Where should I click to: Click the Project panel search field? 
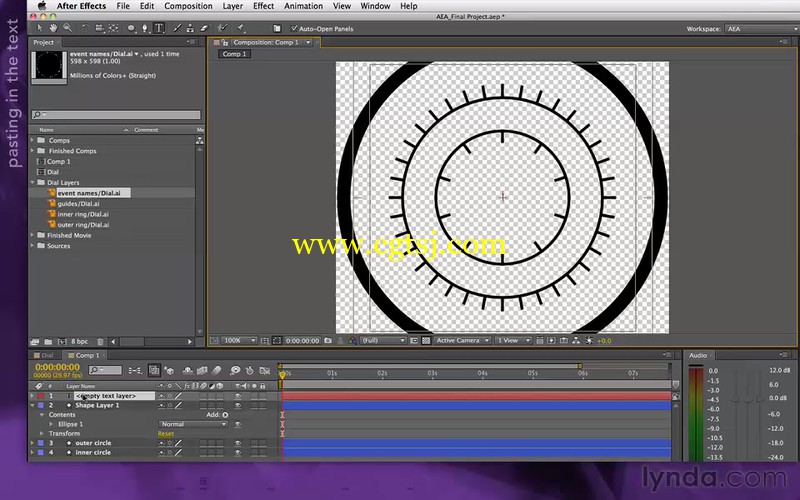point(116,115)
